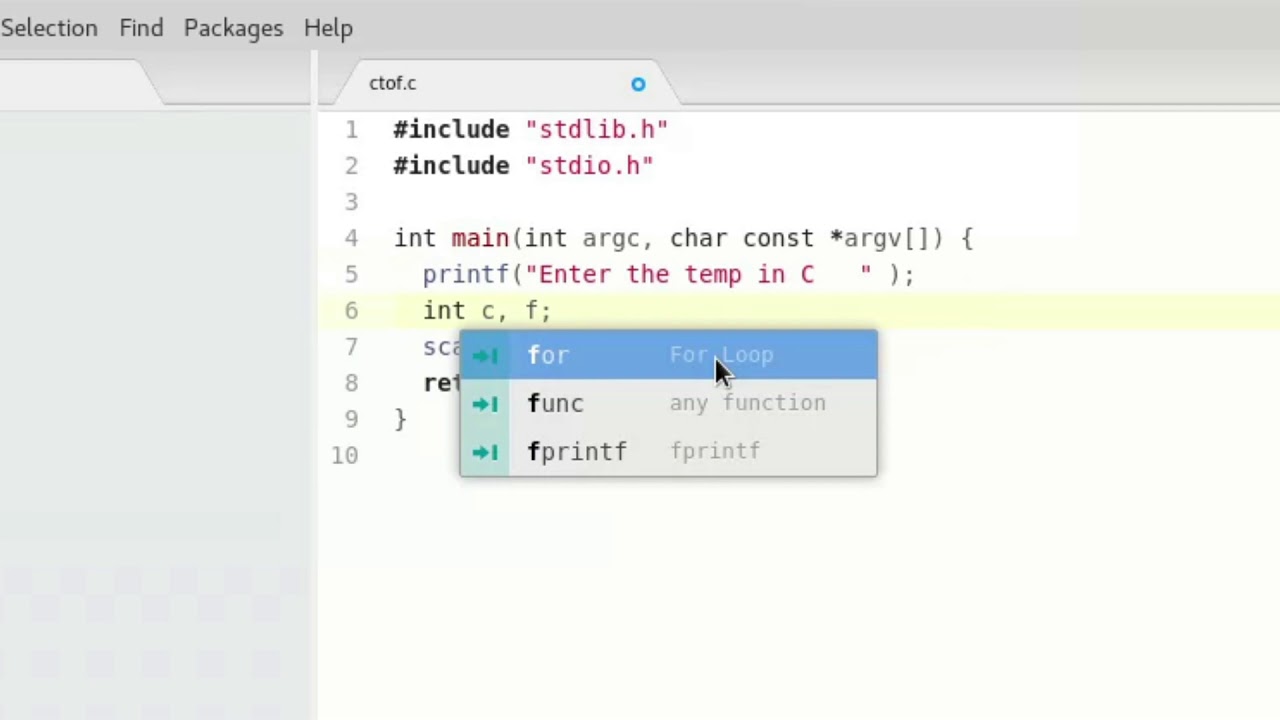Click the 'argc' parameter on line 4
Screen dimensions: 1280x720
point(611,239)
